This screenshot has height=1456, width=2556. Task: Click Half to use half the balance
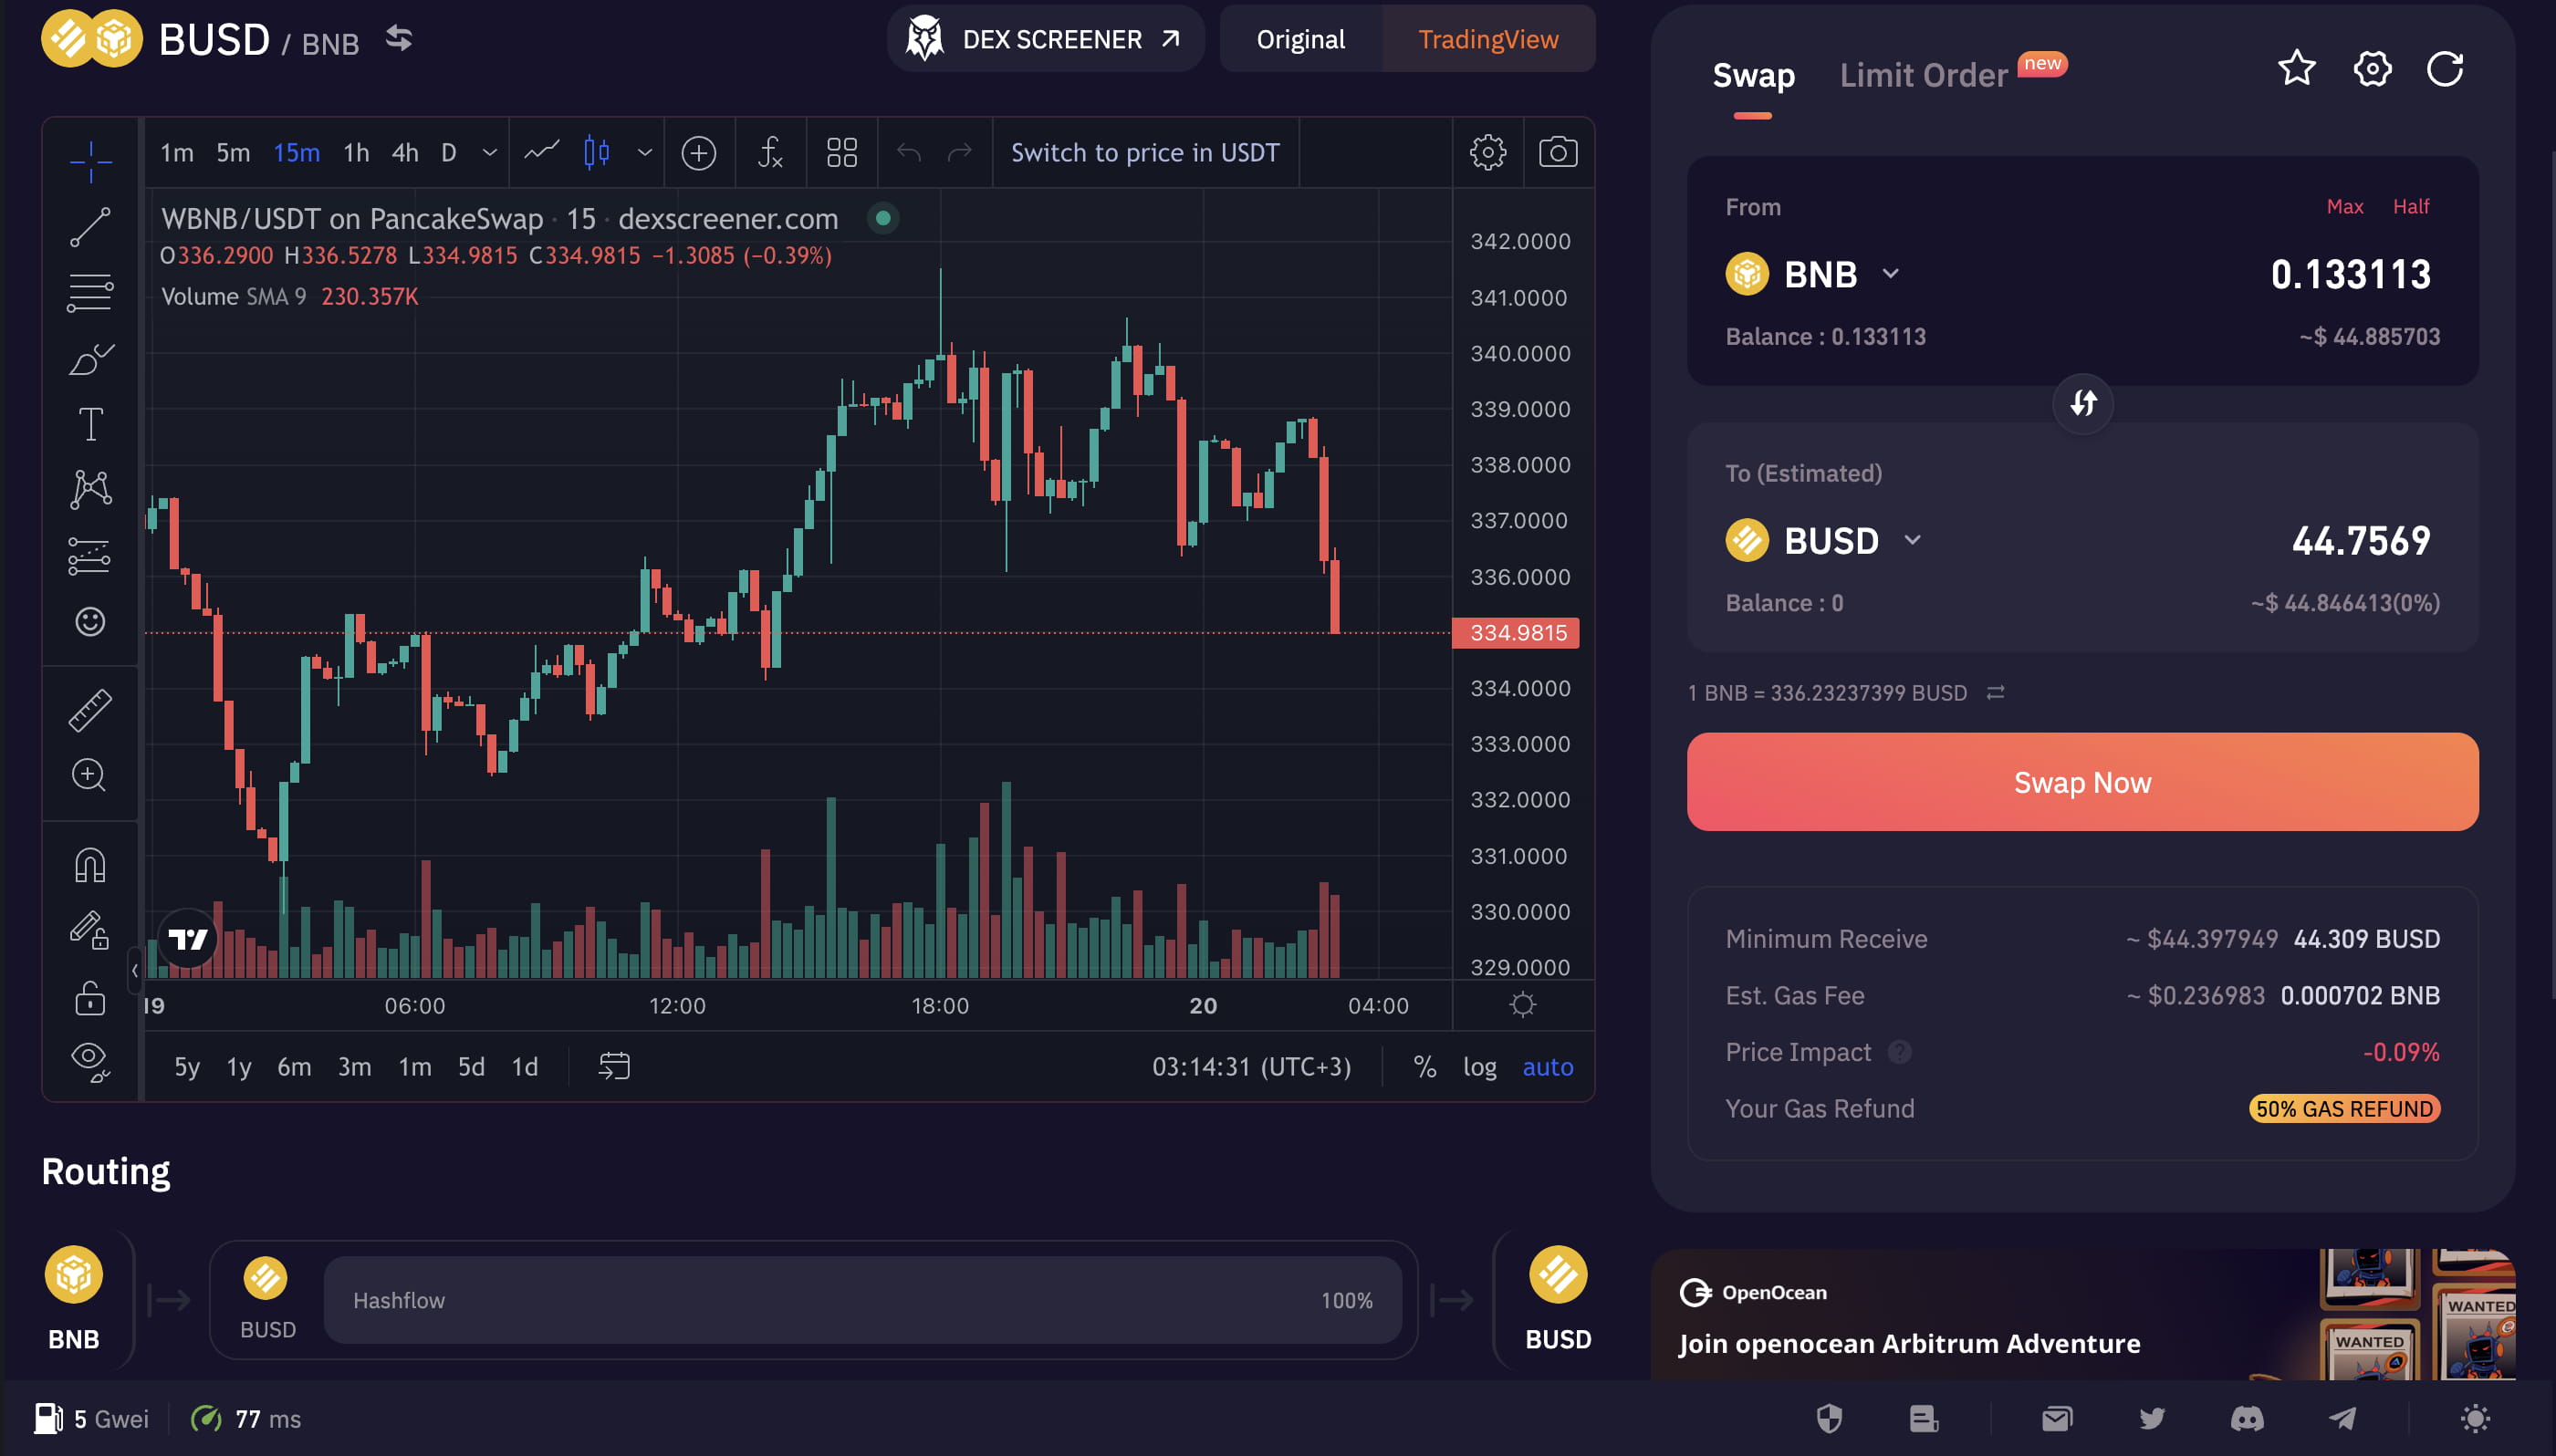(2410, 207)
